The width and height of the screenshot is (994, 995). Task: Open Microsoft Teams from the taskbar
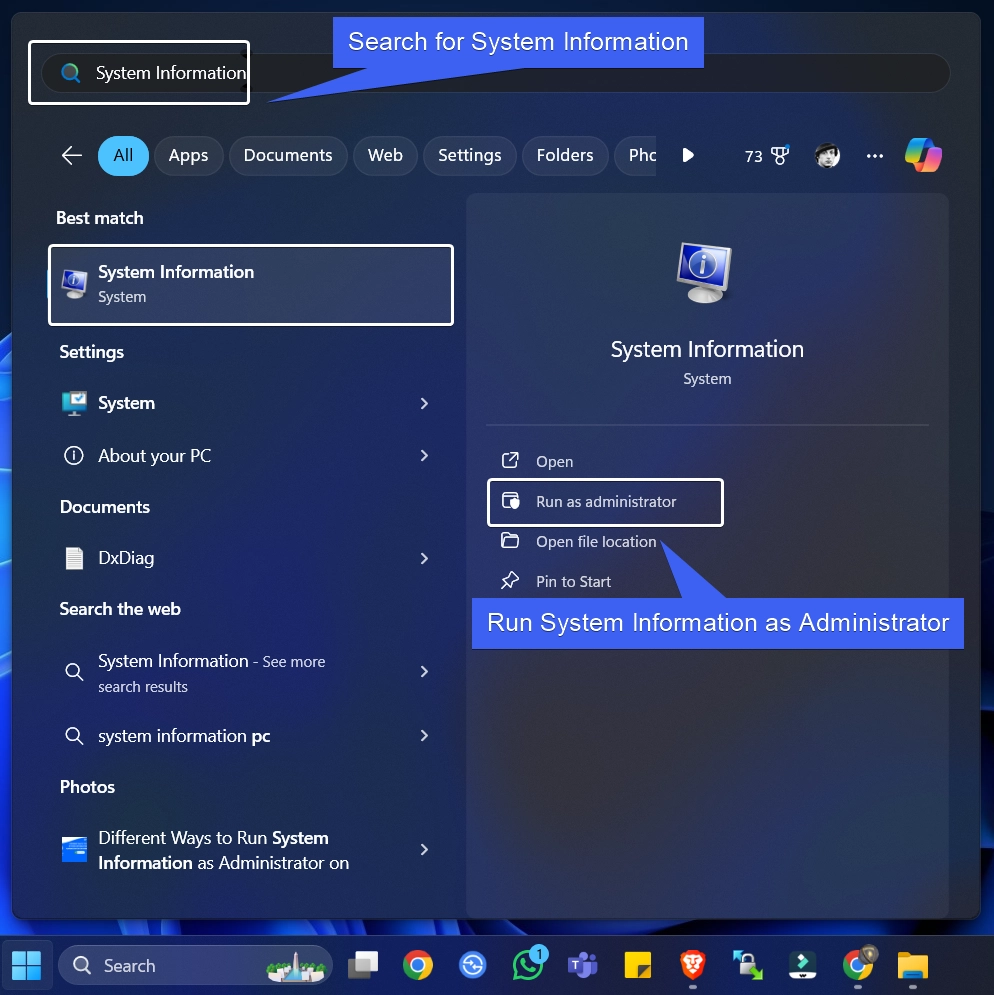point(582,965)
